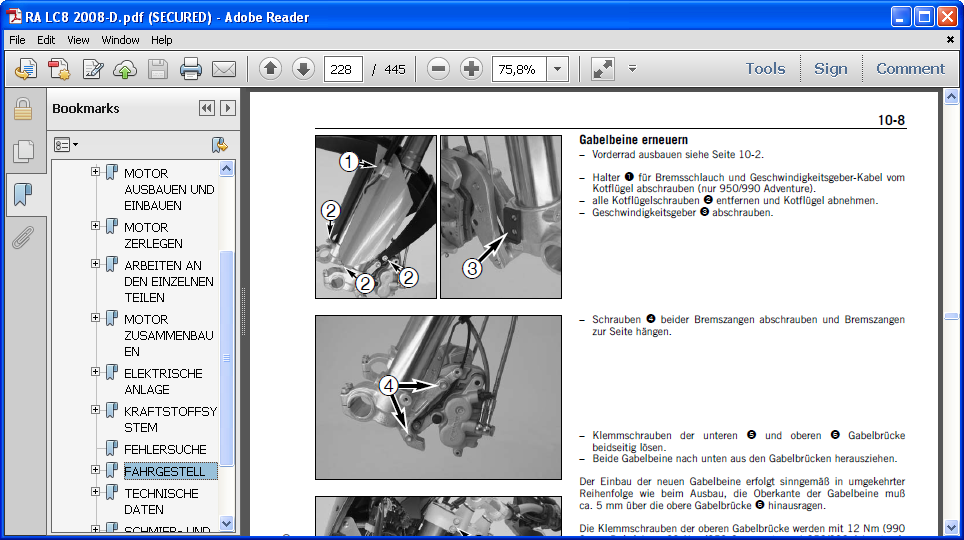The height and width of the screenshot is (540, 964).
Task: Click the Print file icon
Action: [190, 69]
